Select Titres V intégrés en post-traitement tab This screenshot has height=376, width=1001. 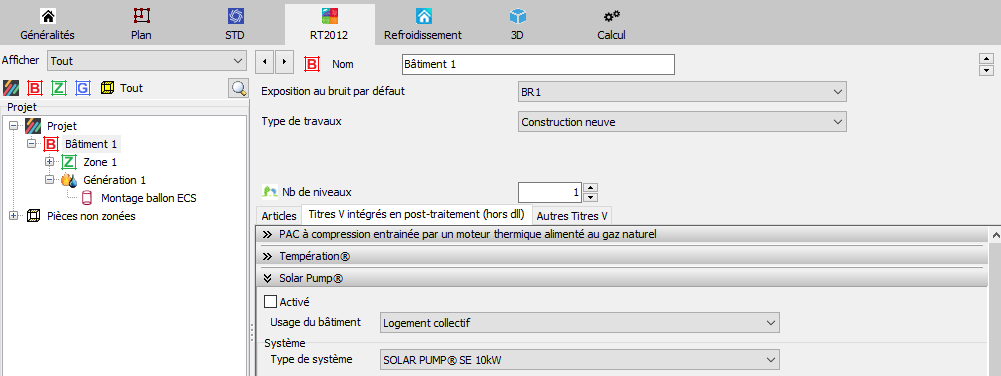click(x=416, y=214)
